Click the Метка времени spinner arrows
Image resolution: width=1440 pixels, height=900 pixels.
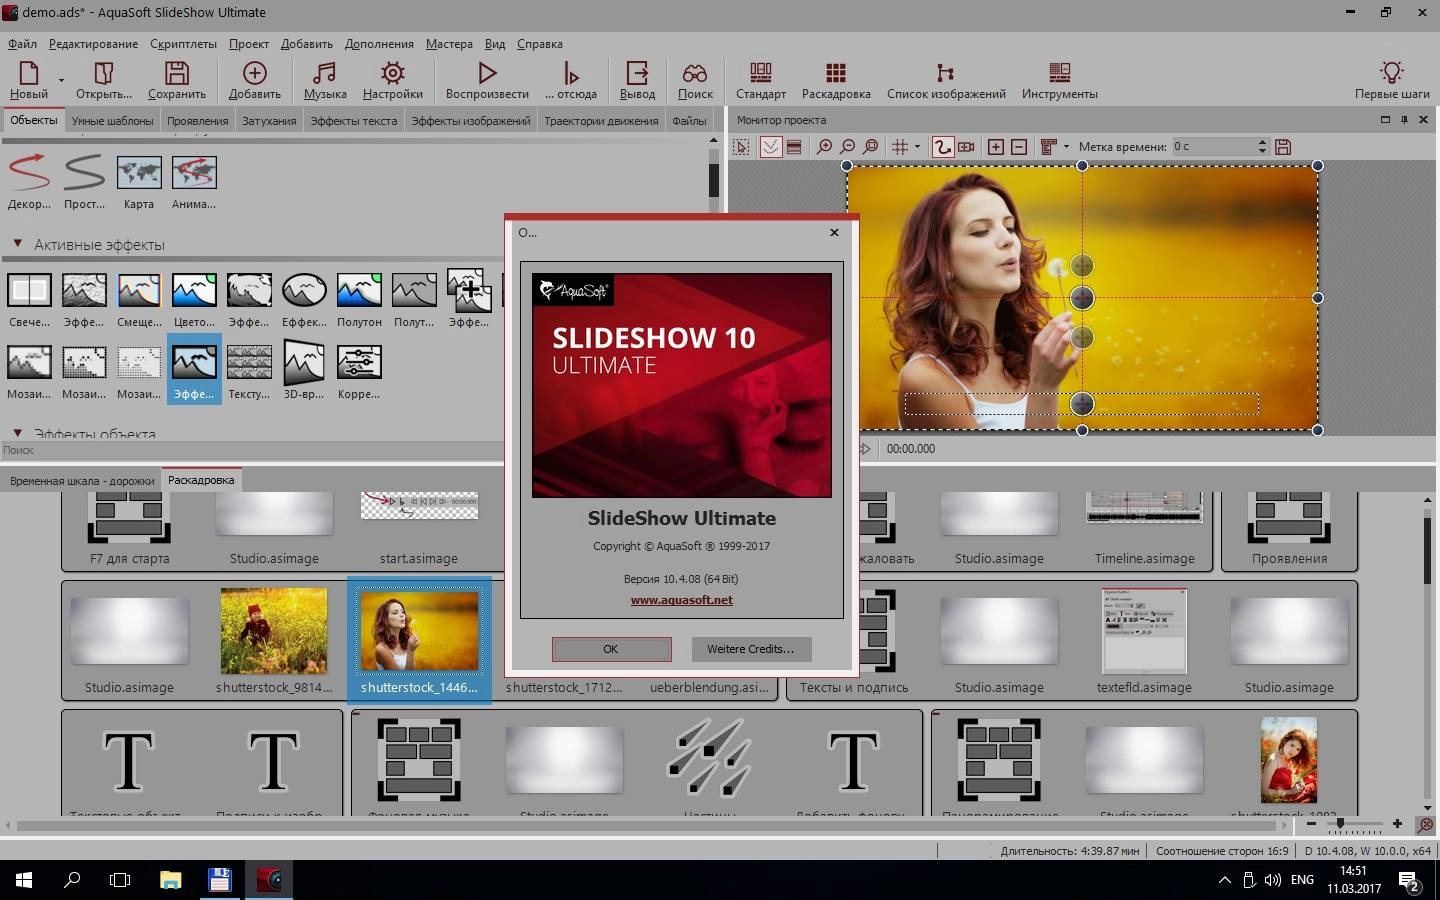[1262, 147]
